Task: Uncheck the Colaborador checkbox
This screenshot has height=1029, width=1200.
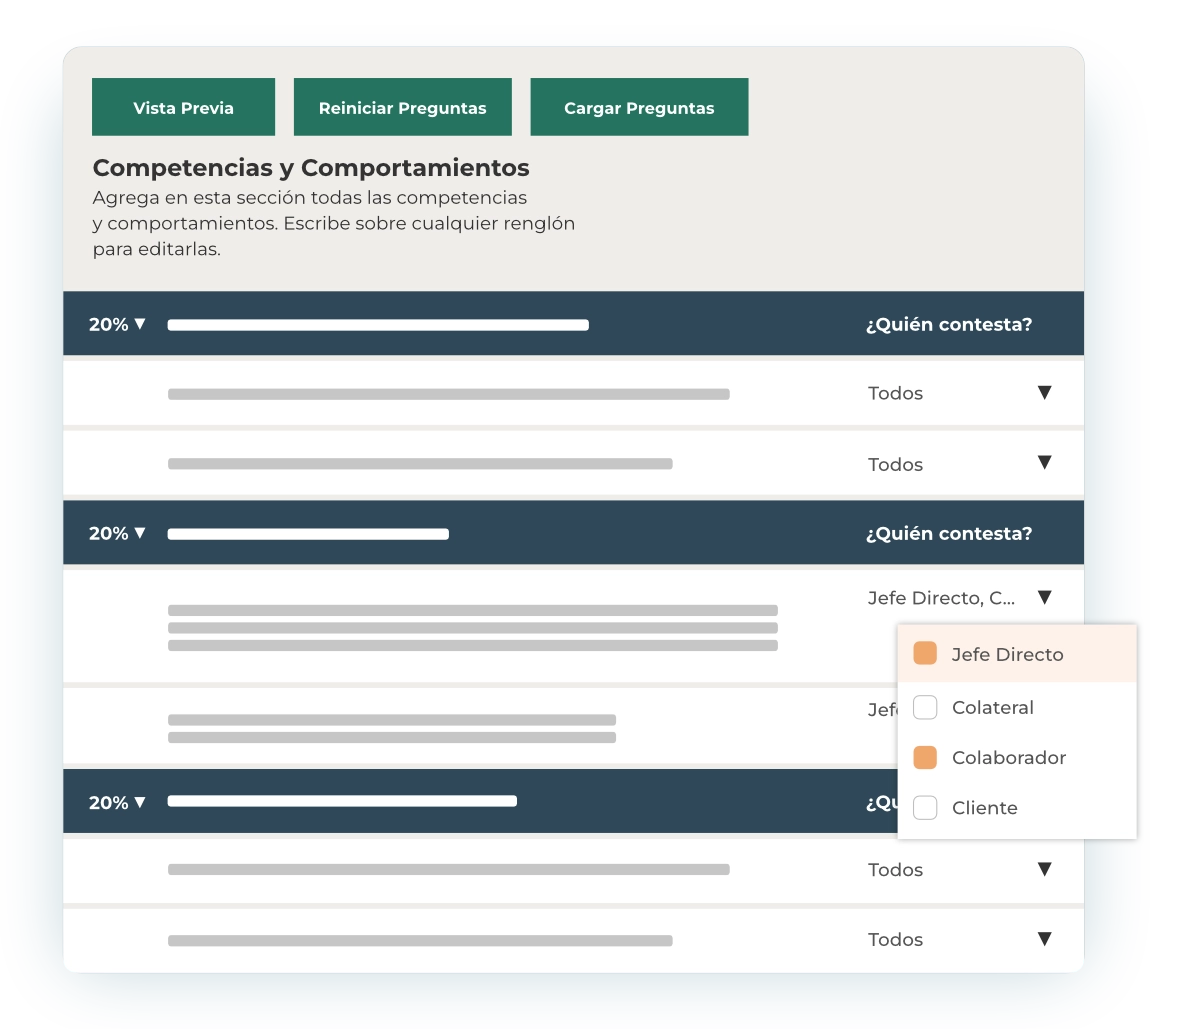Action: point(925,758)
